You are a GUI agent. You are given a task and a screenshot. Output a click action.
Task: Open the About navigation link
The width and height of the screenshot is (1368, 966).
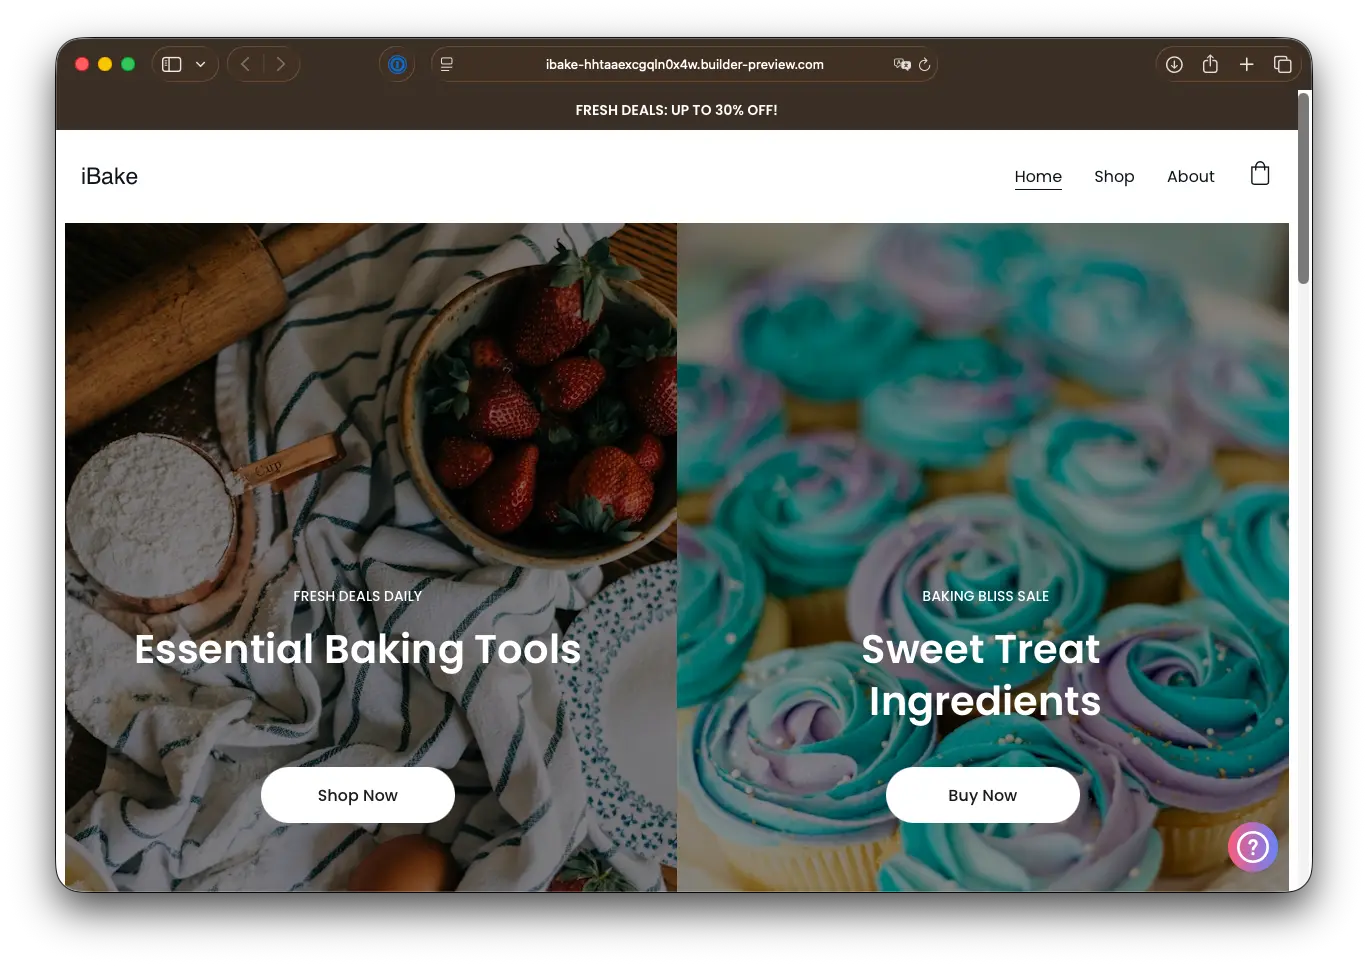pyautogui.click(x=1190, y=177)
